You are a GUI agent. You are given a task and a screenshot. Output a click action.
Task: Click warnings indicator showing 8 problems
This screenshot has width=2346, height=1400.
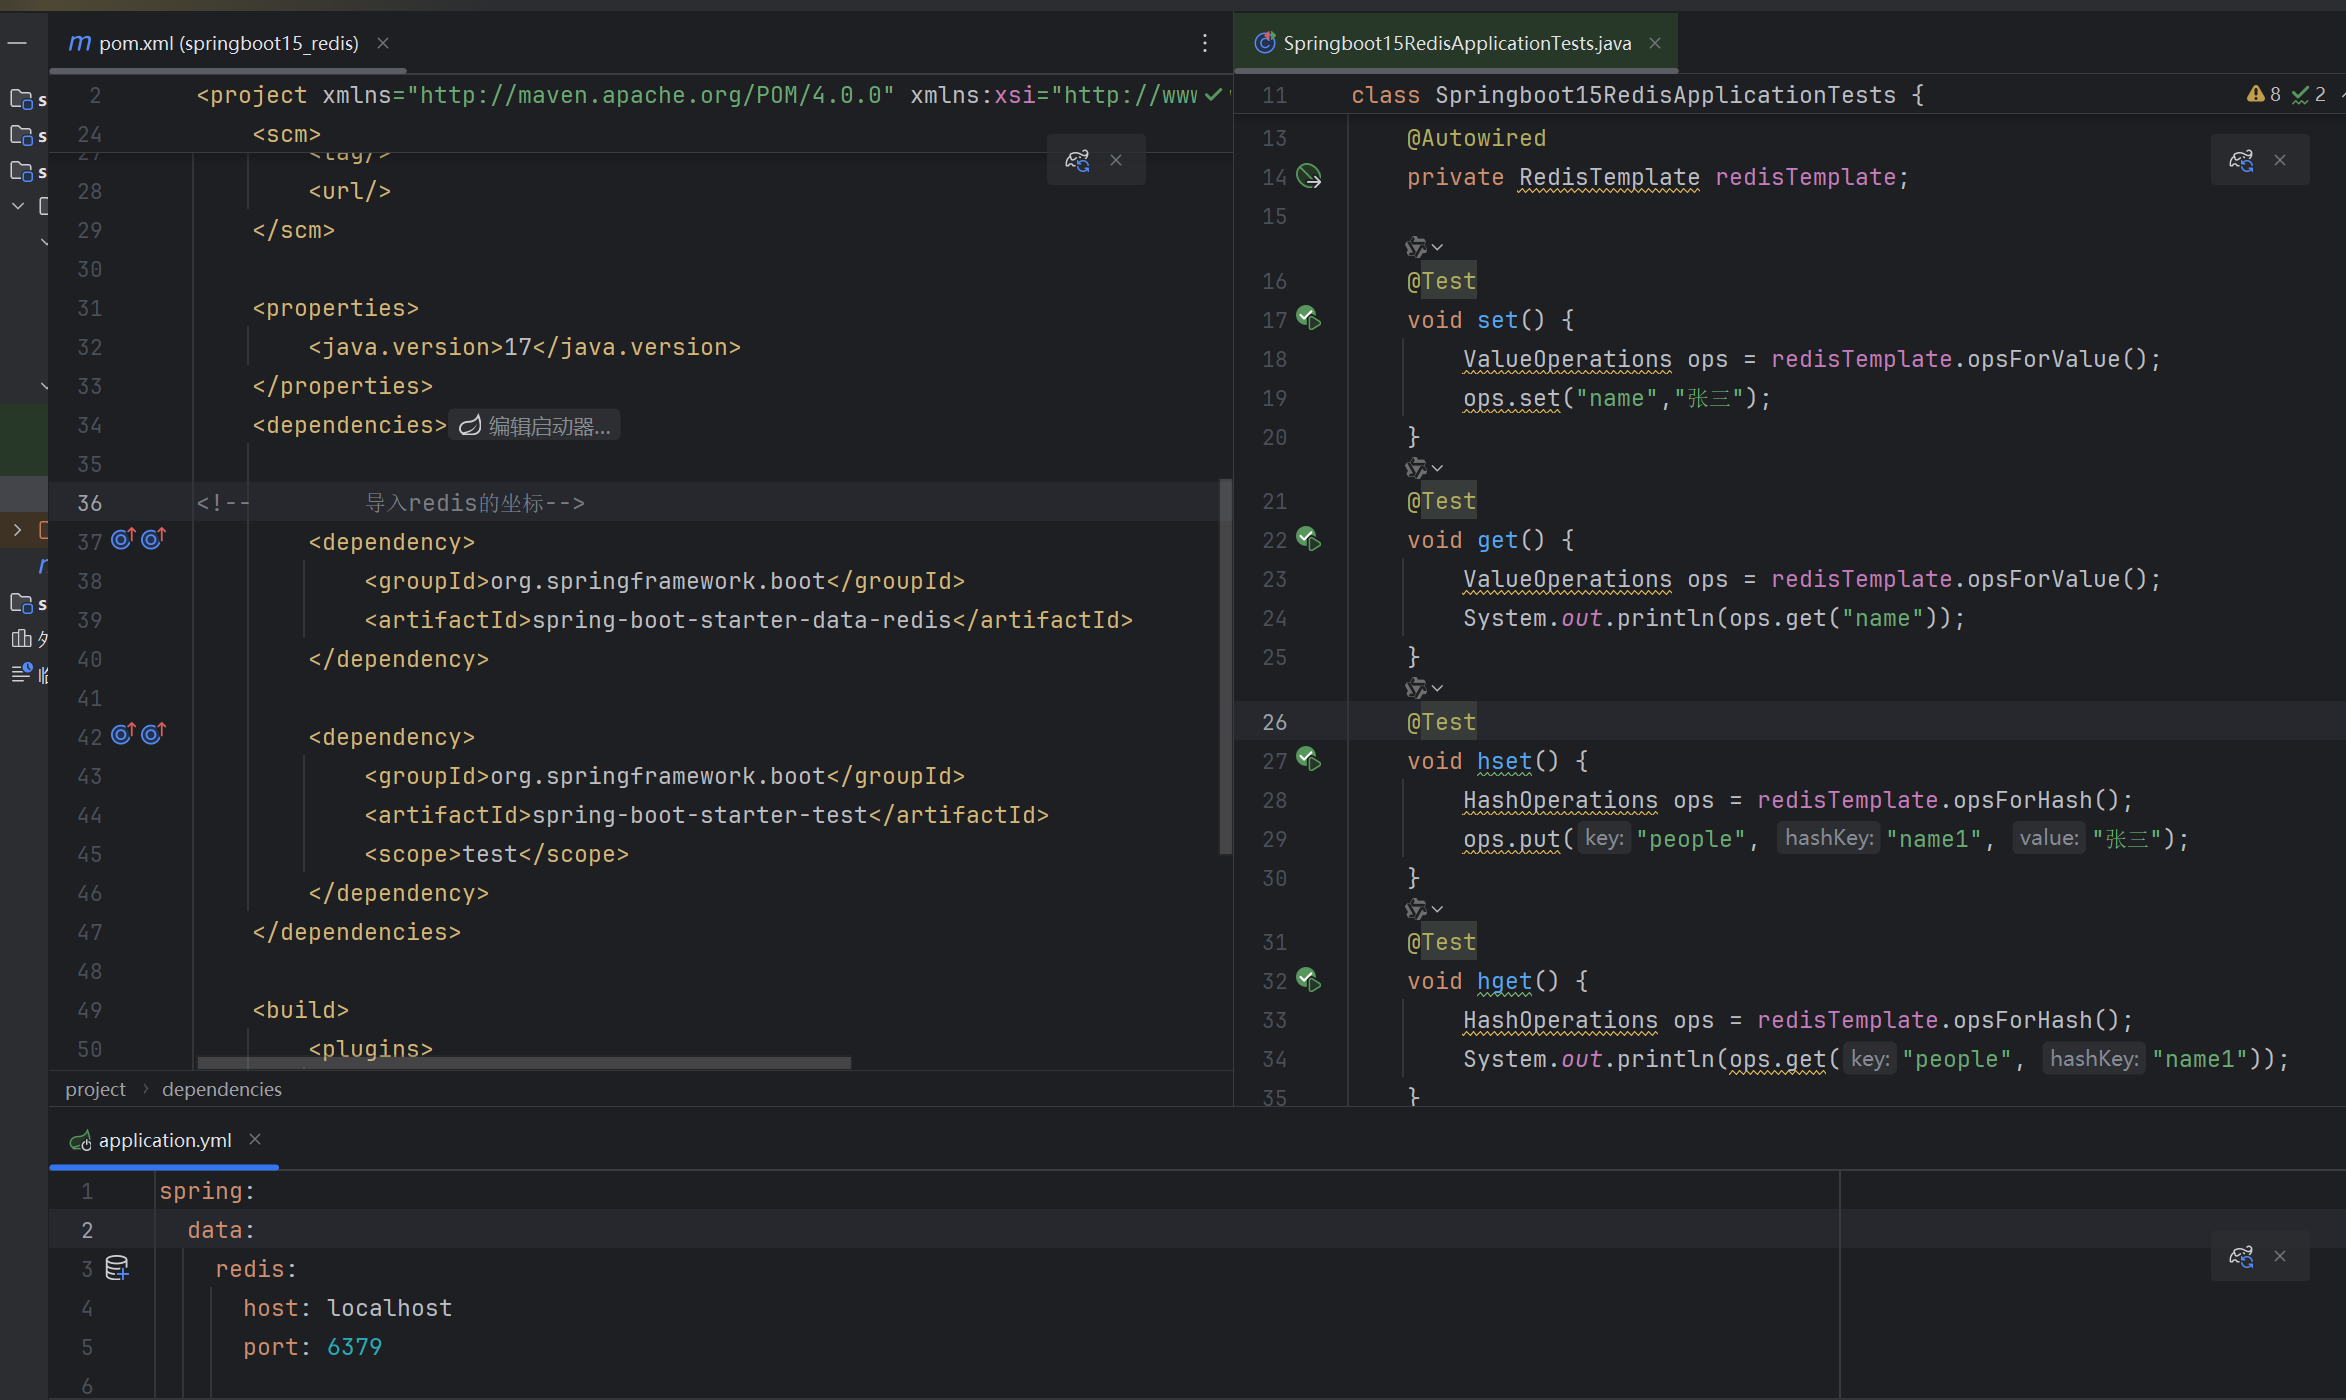coord(2265,94)
